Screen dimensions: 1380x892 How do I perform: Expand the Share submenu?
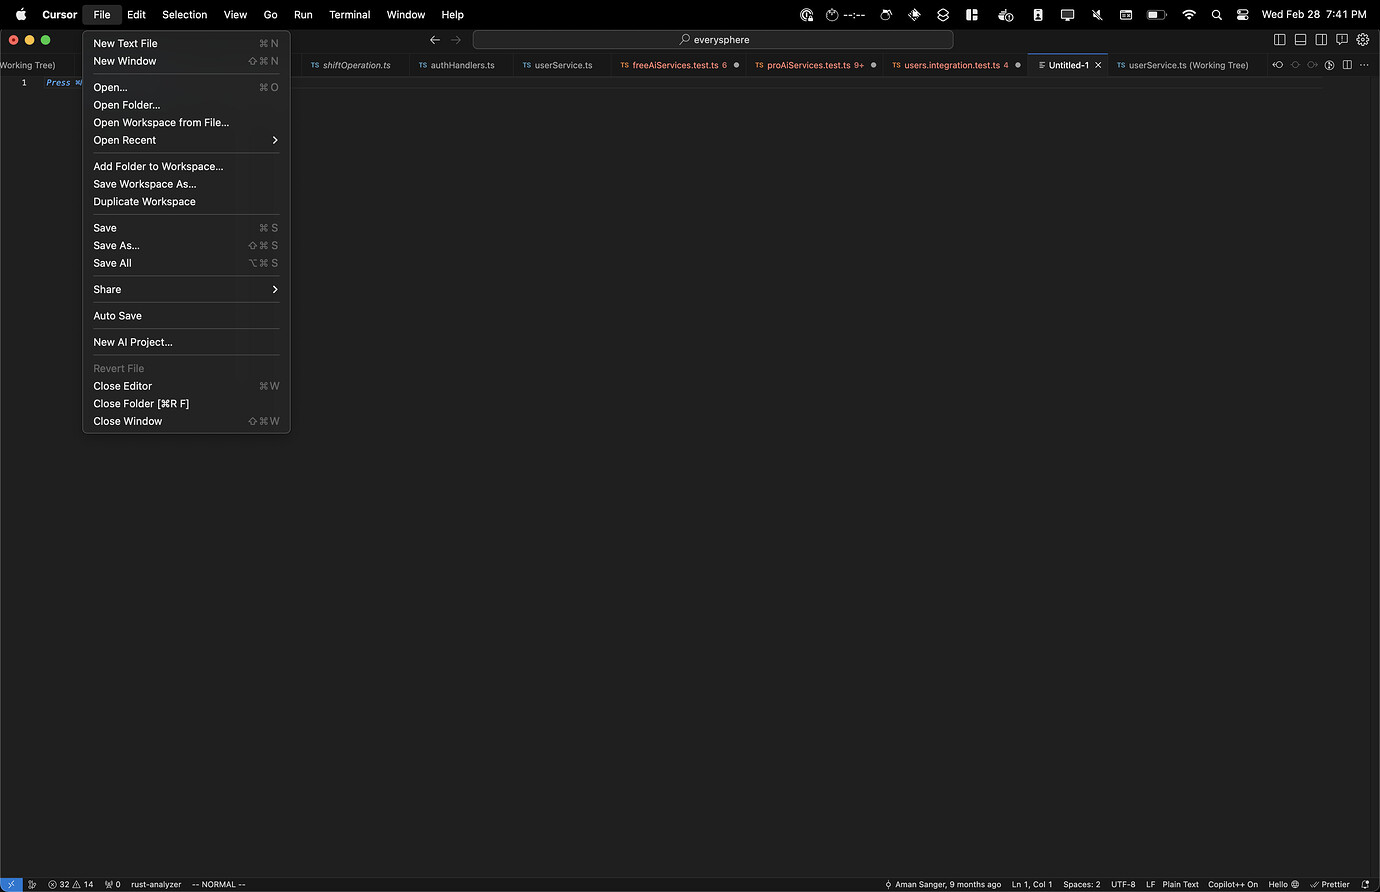(x=107, y=289)
